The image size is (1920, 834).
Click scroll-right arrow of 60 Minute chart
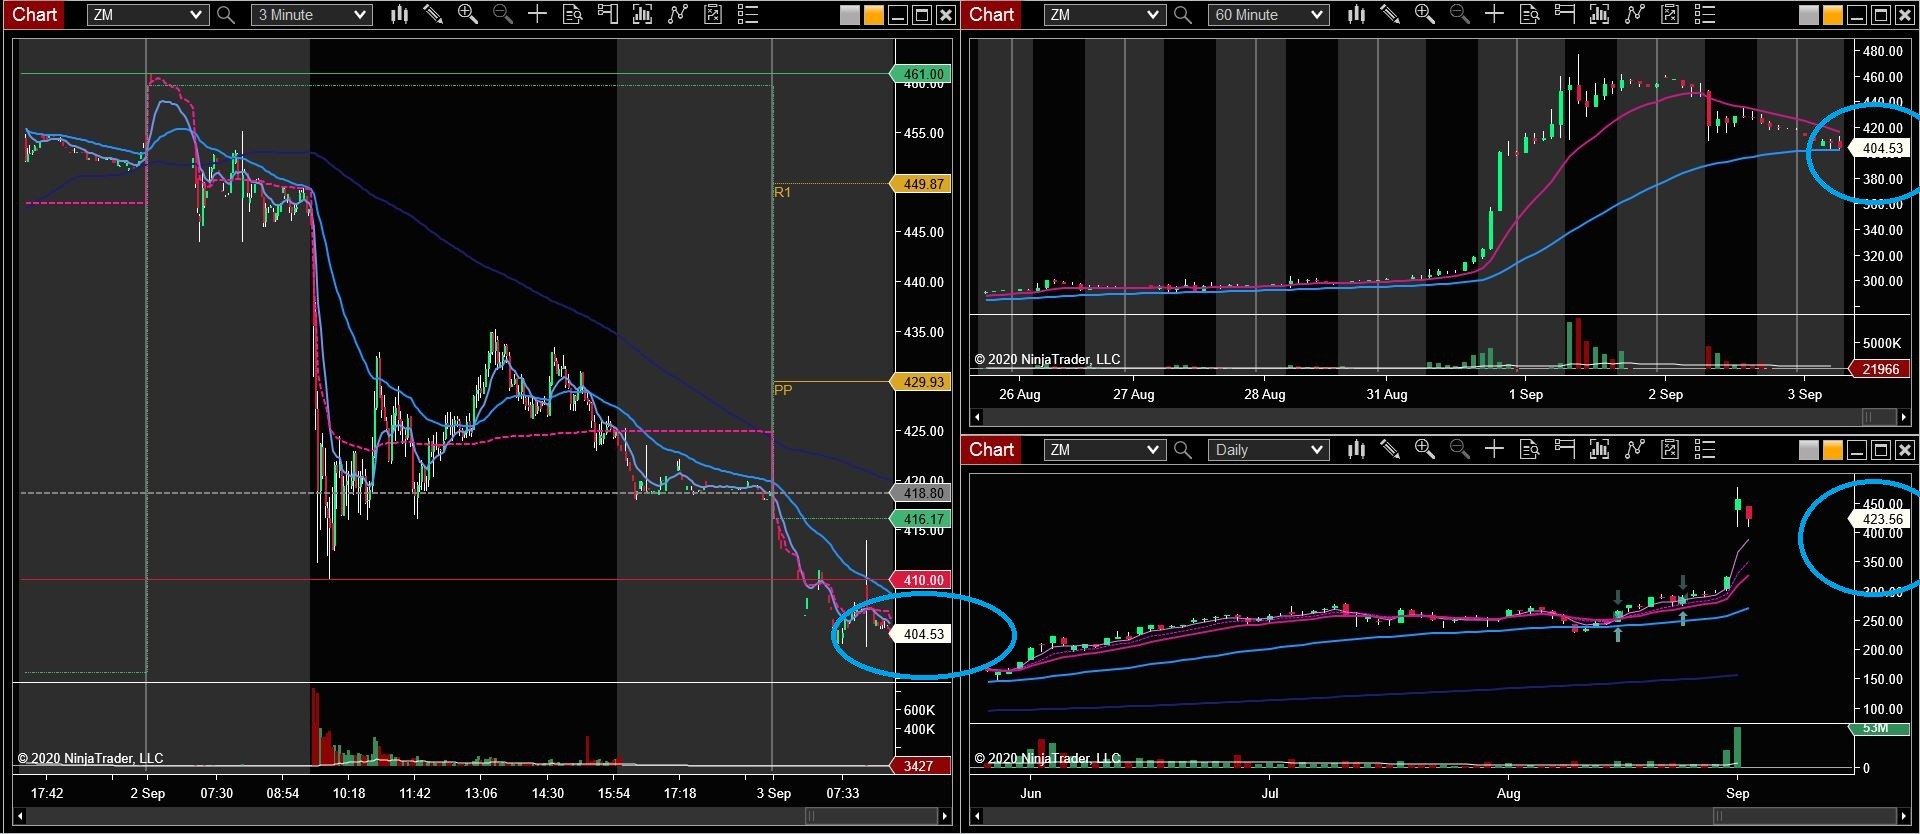pos(1903,417)
